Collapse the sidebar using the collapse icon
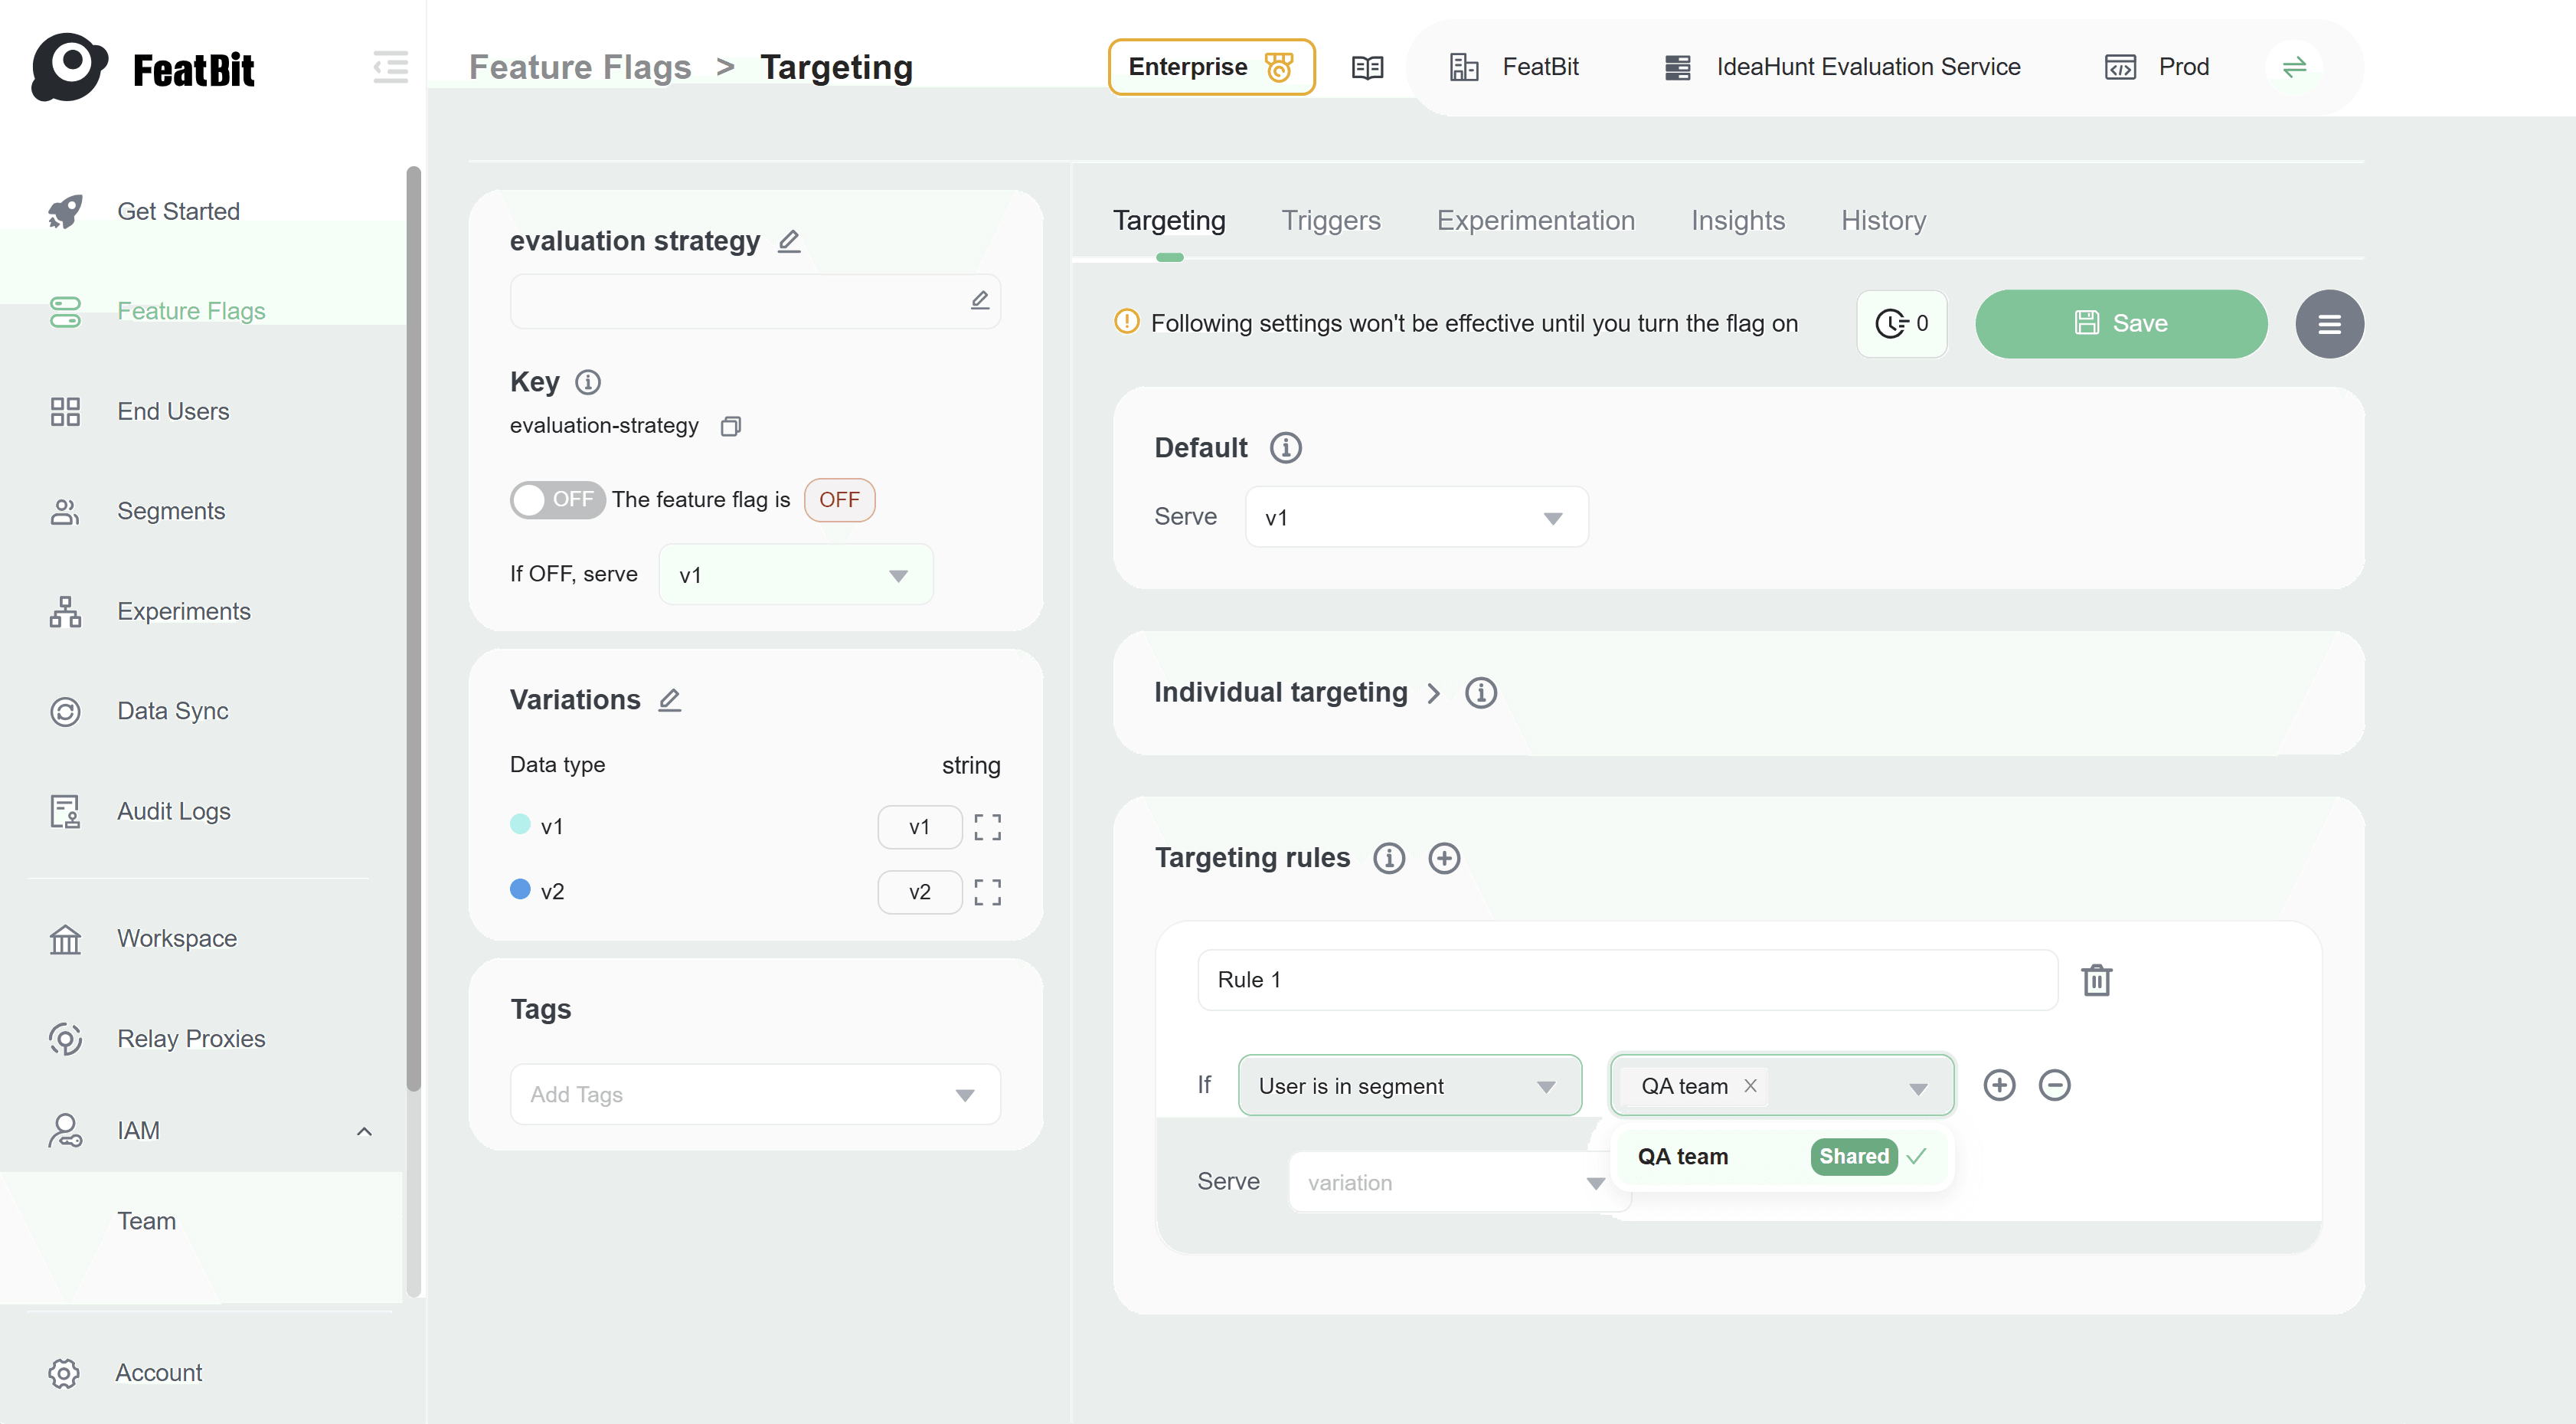 391,67
